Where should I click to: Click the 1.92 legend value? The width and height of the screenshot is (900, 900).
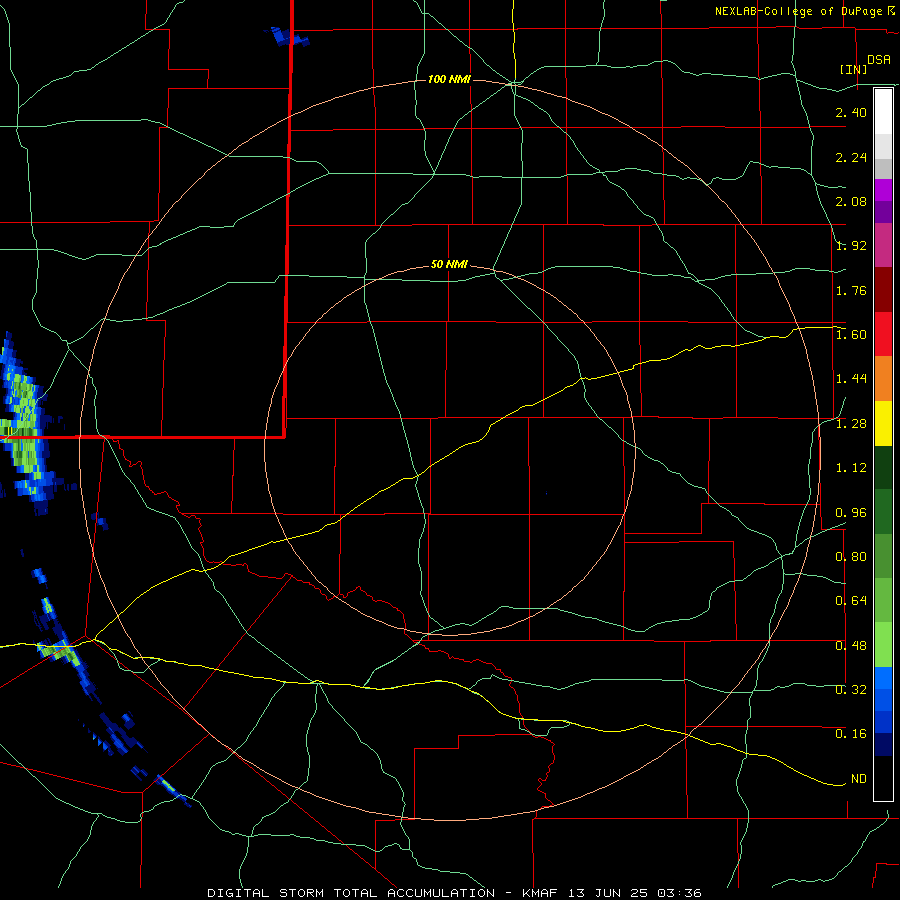pyautogui.click(x=851, y=246)
